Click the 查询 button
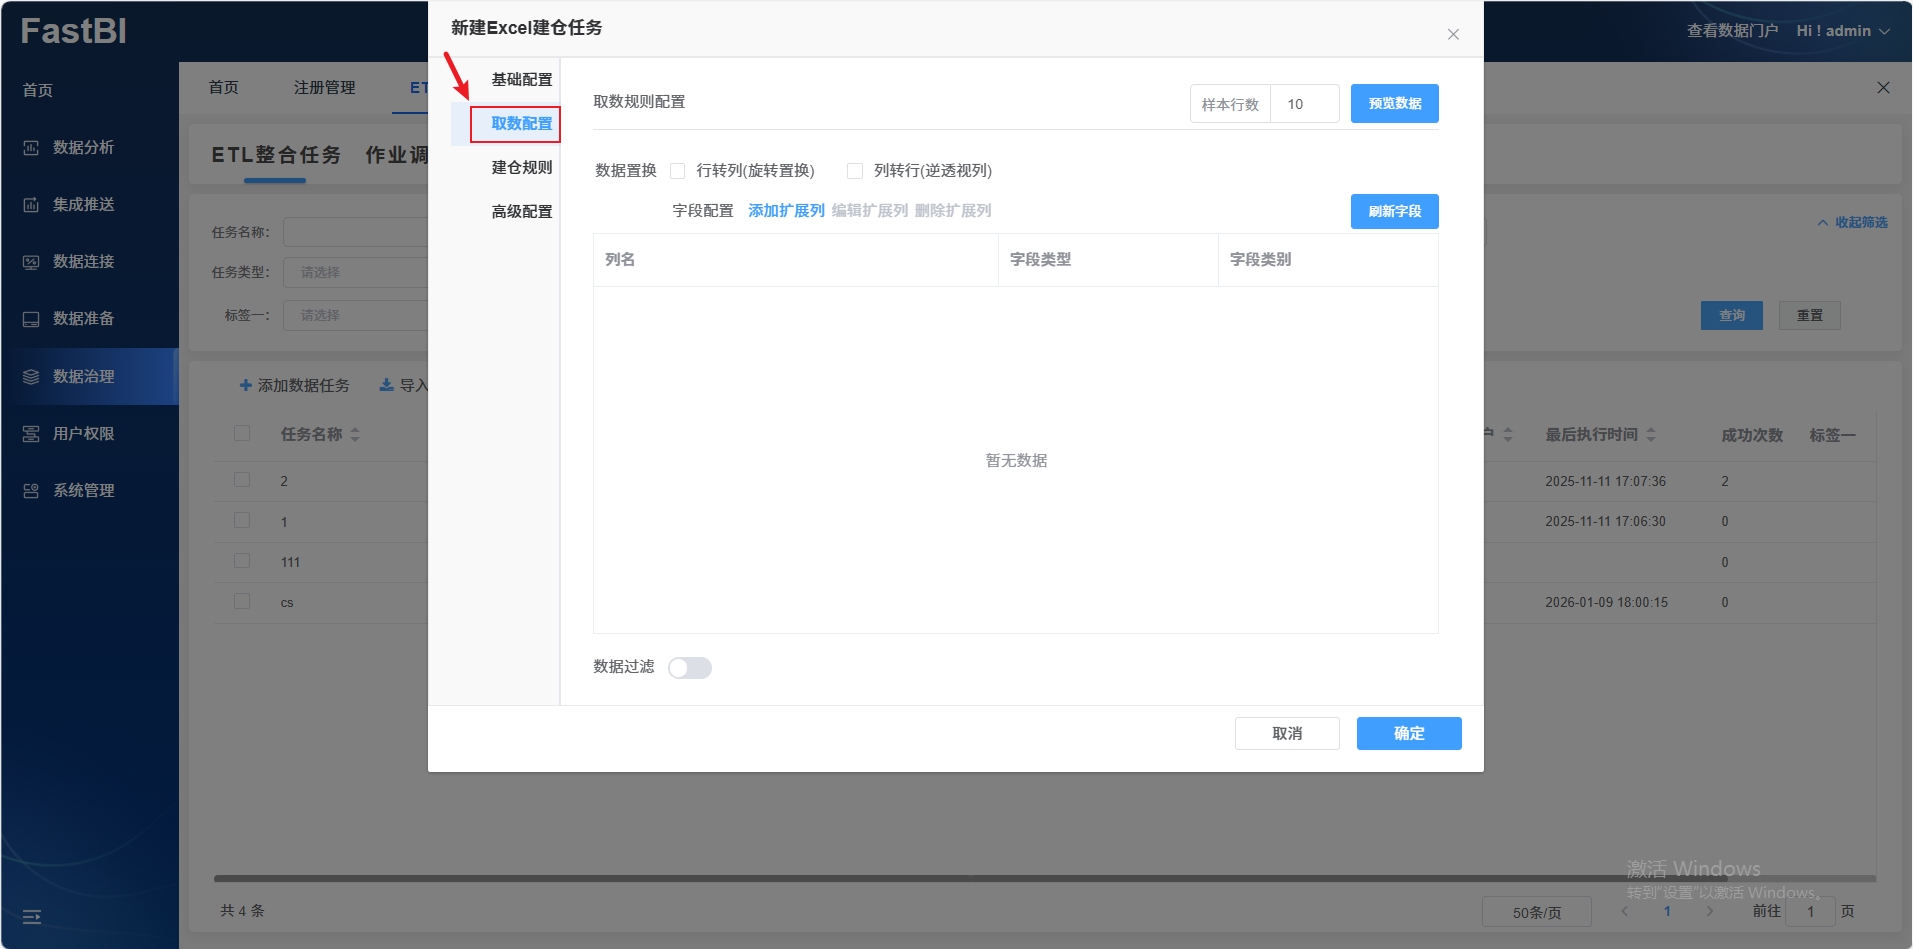1913x949 pixels. click(1732, 316)
